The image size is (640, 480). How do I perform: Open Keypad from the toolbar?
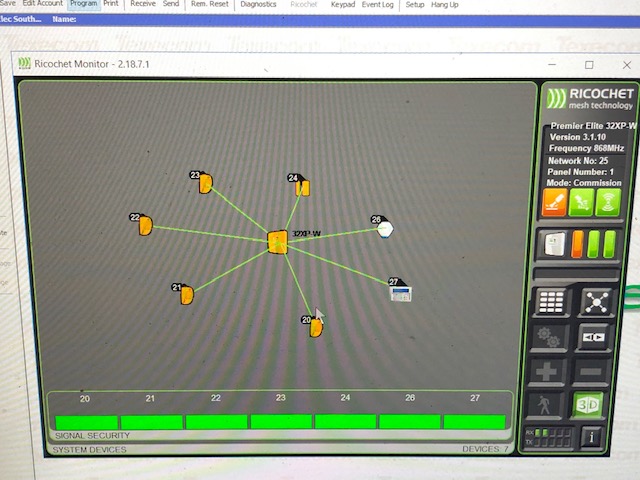pos(343,4)
